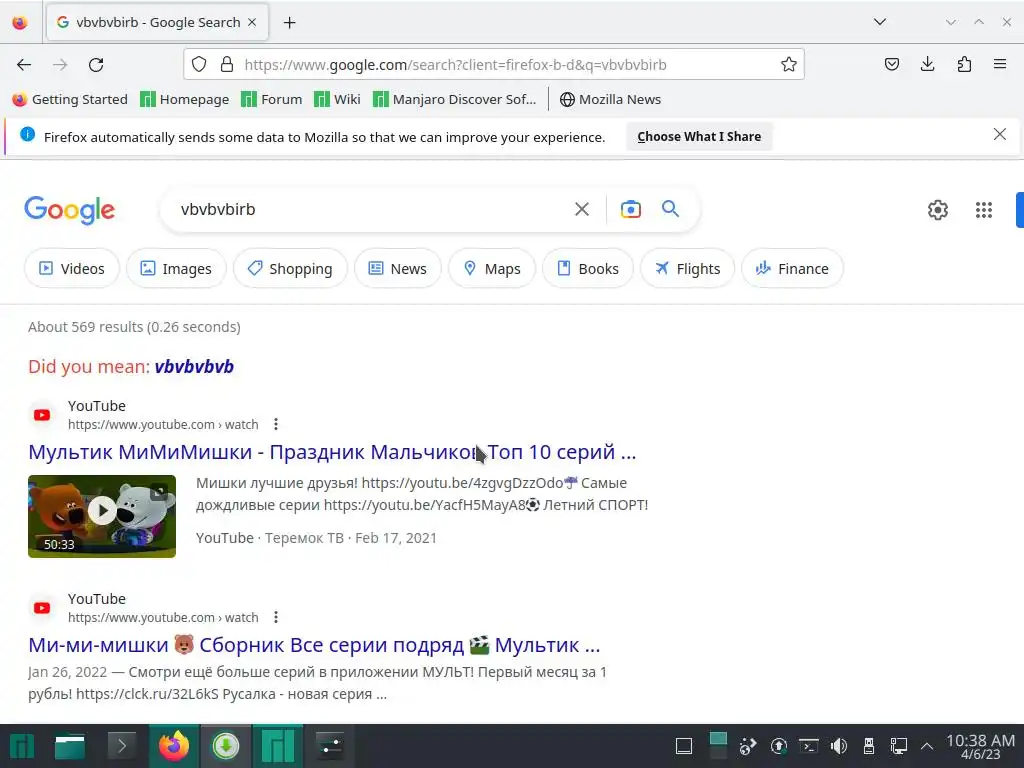Open Manjaro Discover Software bookmark
The width and height of the screenshot is (1024, 768).
[455, 99]
